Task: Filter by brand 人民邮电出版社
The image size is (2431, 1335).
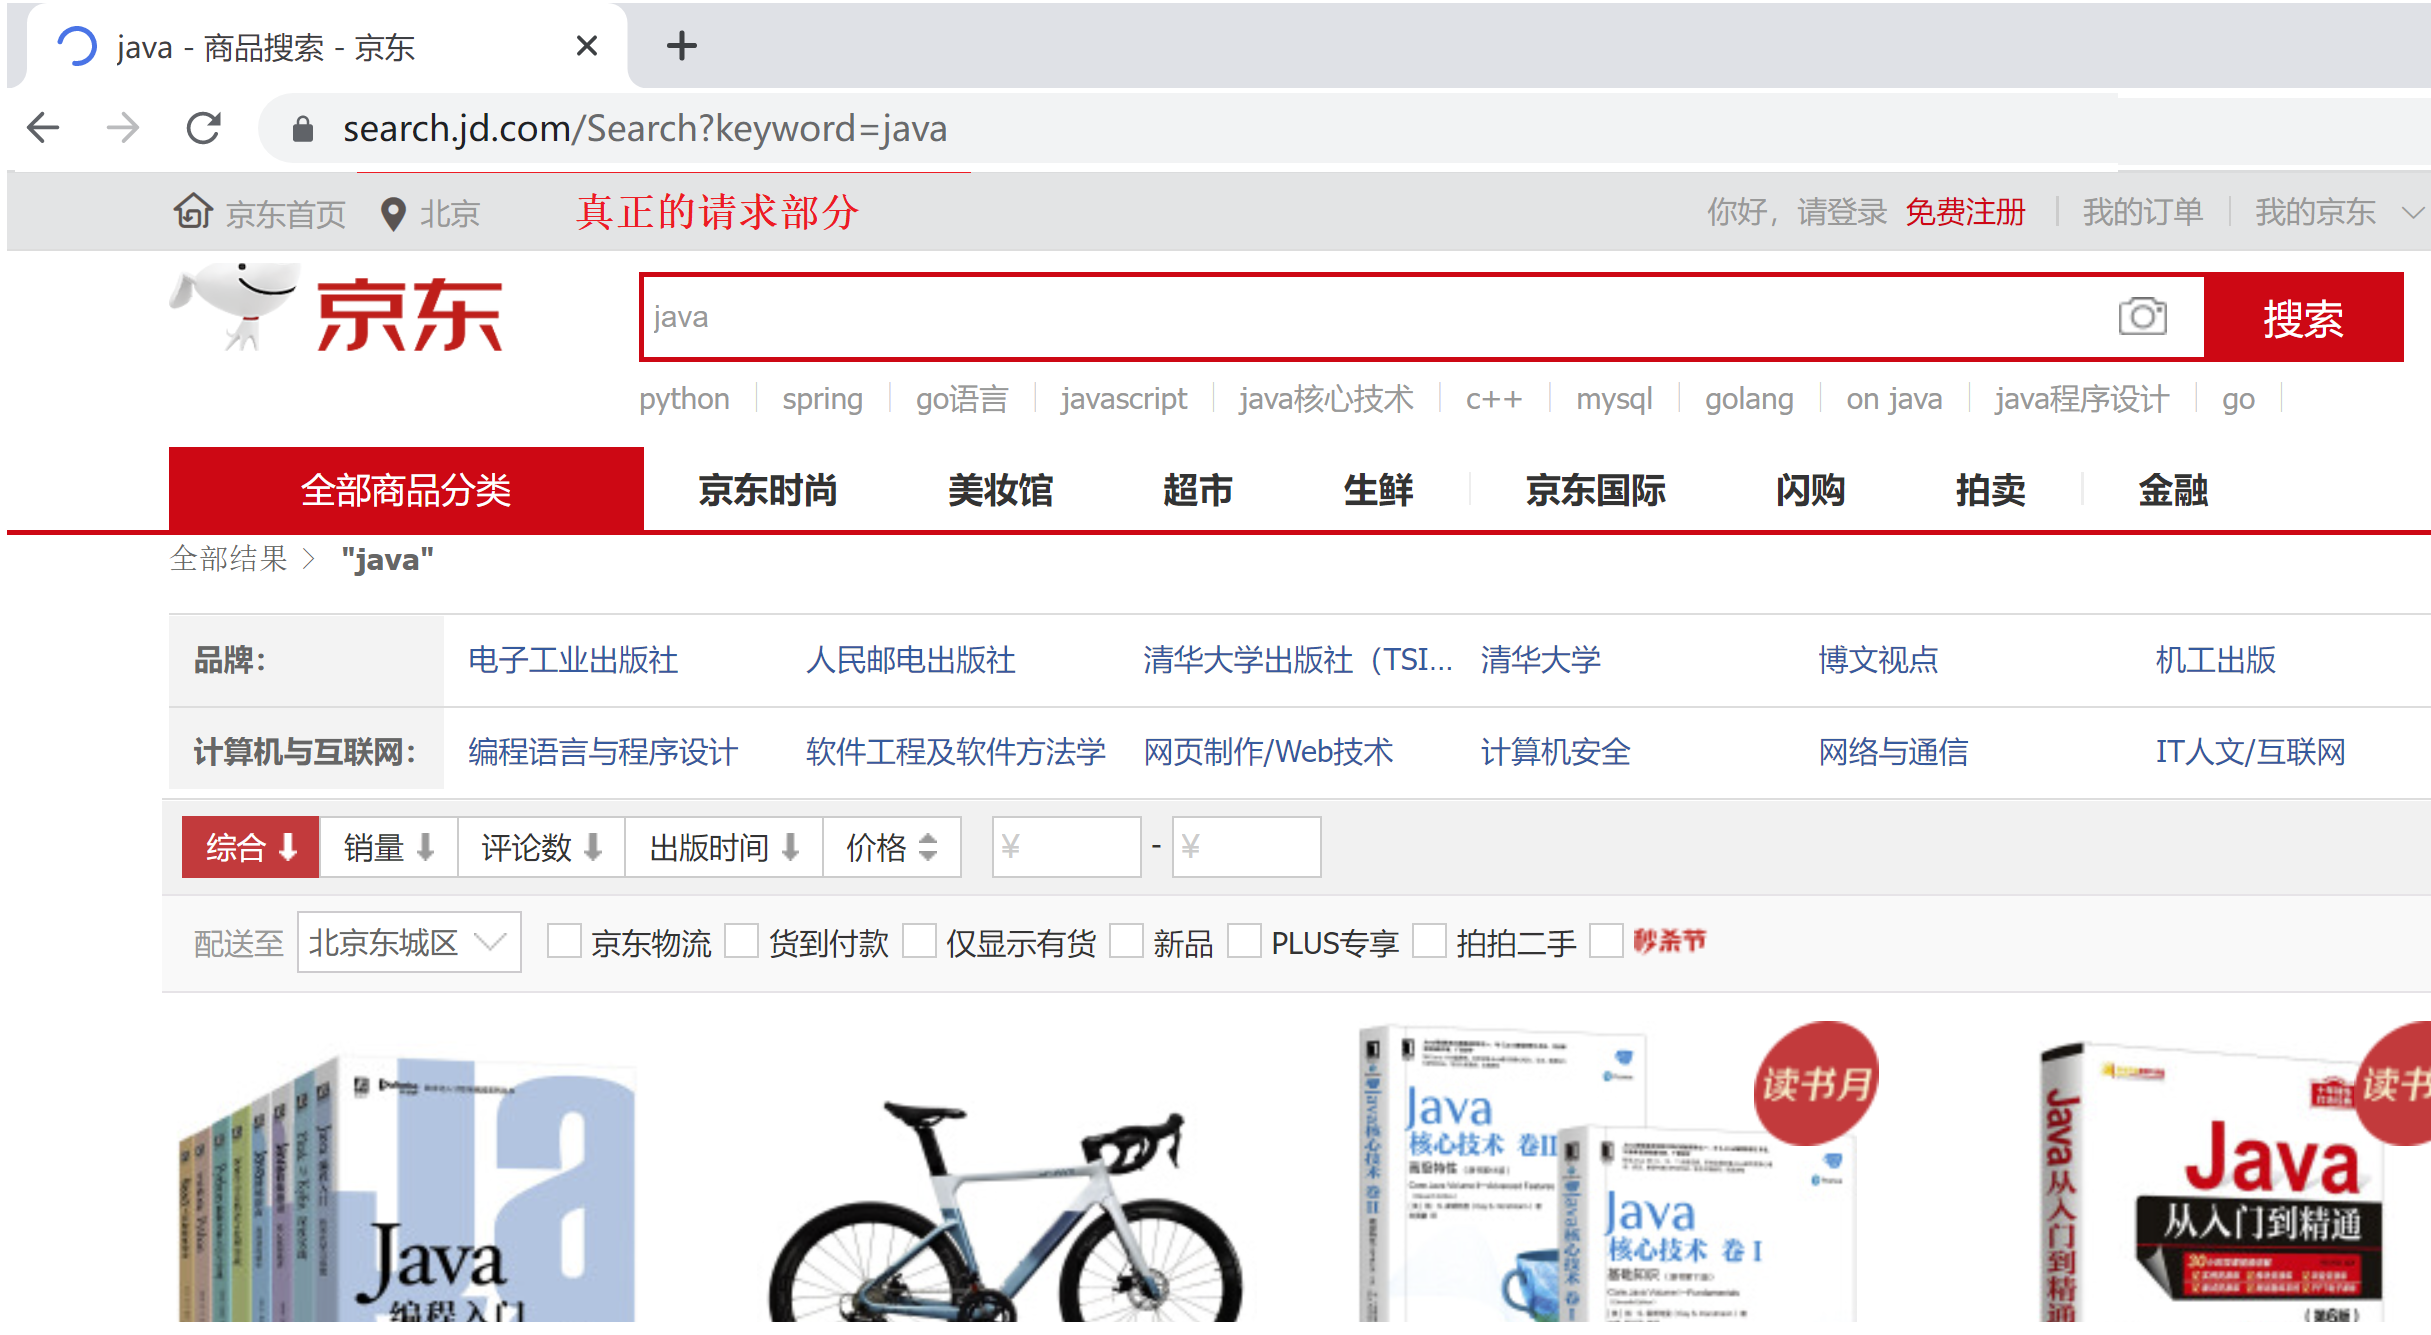Action: pos(911,660)
